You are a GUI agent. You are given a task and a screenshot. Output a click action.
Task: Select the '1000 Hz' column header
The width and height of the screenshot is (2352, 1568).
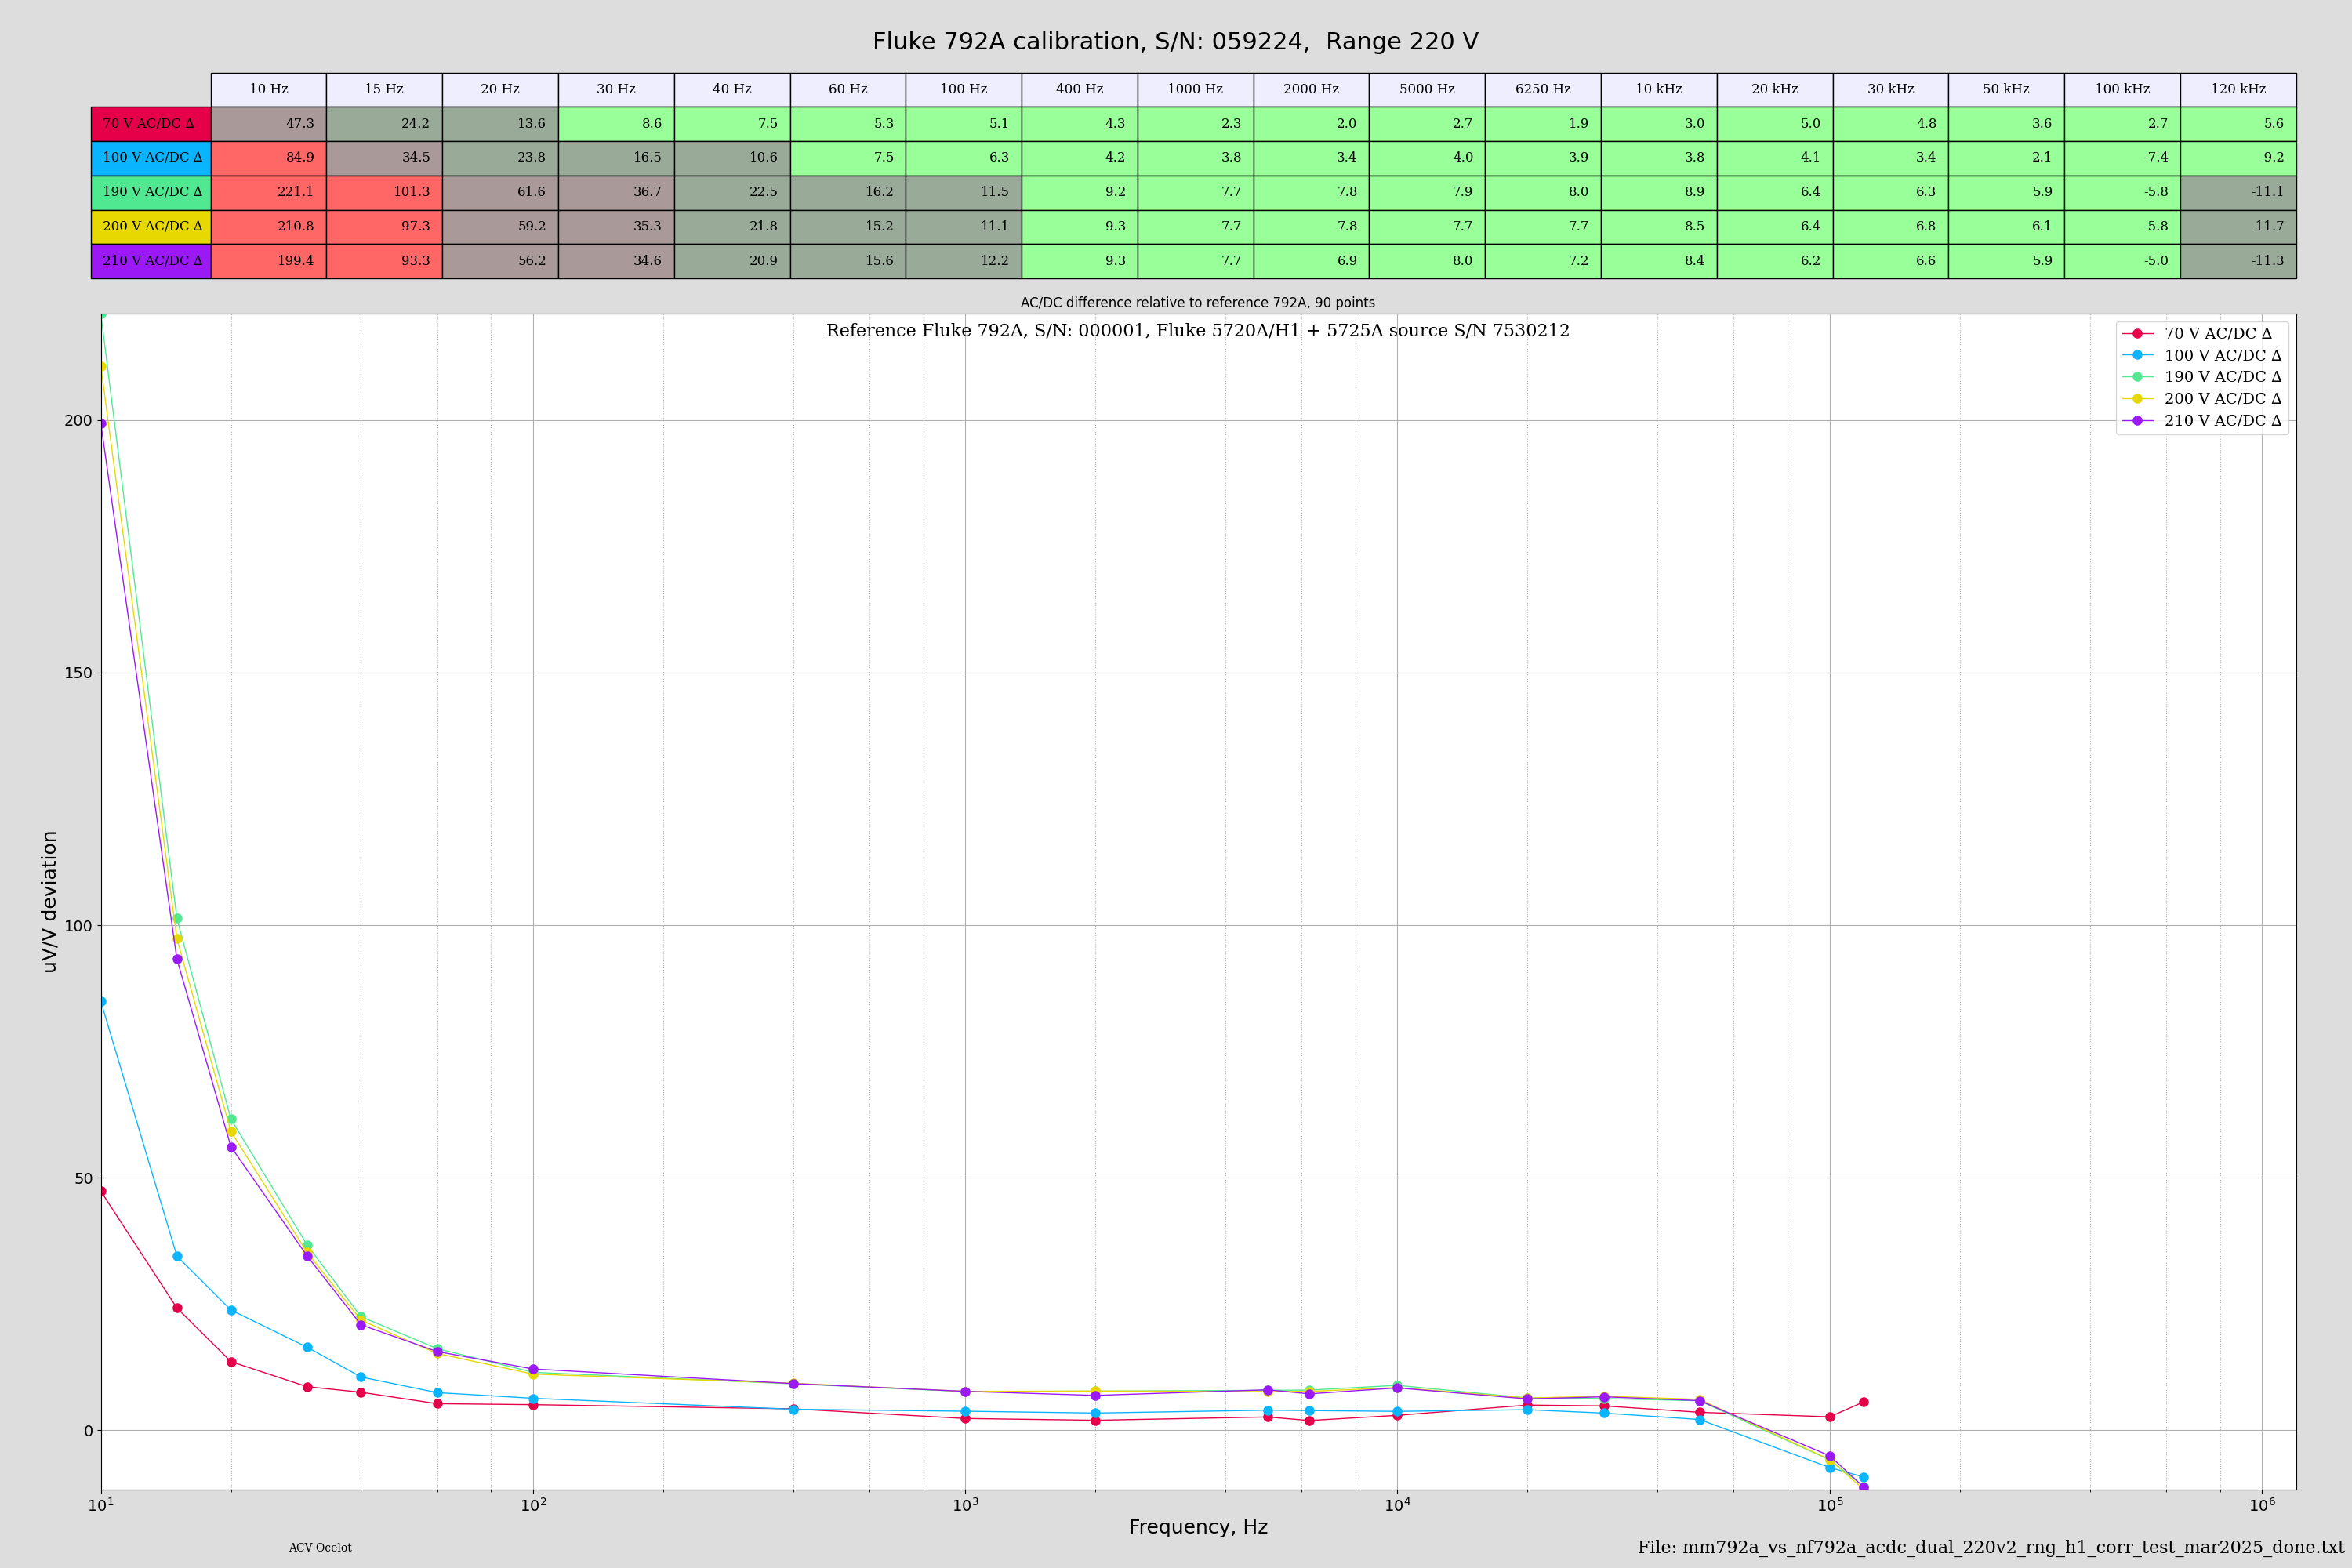pyautogui.click(x=1196, y=89)
